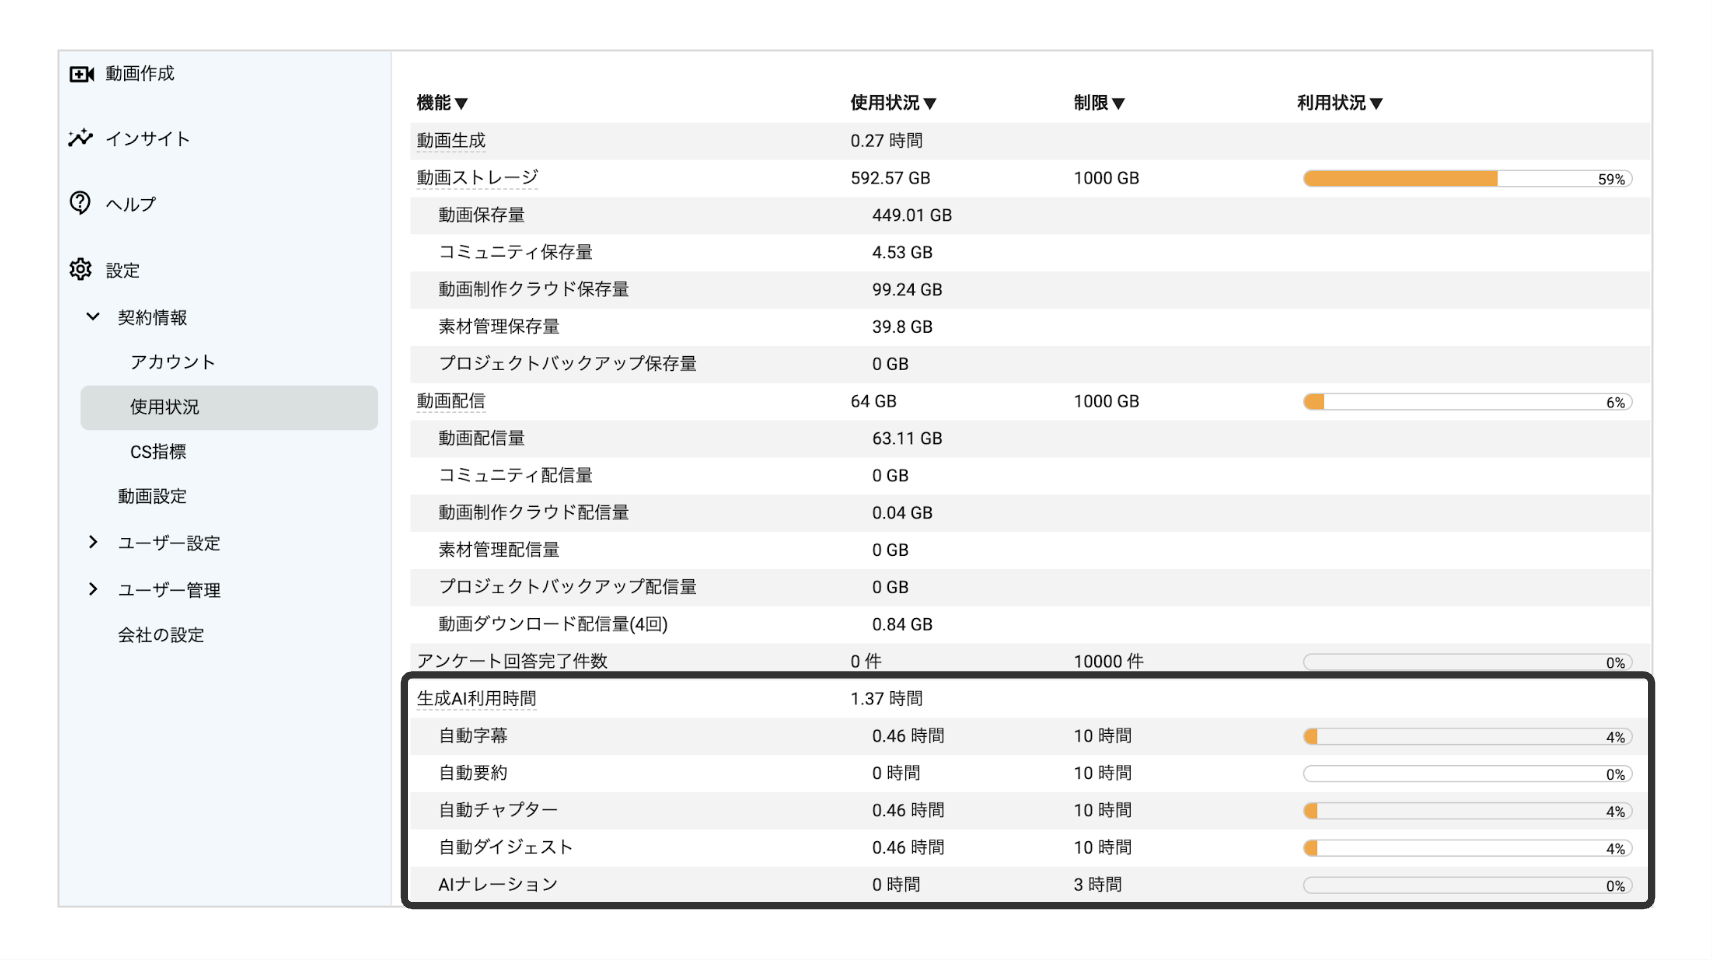The image size is (1712, 960).
Task: Click the ヘルプ question mark icon
Action: pyautogui.click(x=81, y=203)
